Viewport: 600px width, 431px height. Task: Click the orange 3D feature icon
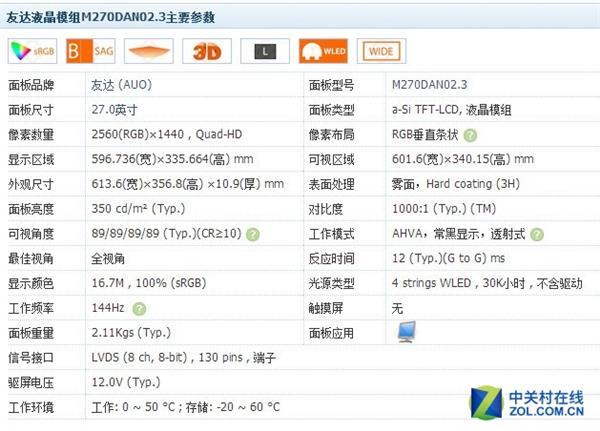coord(207,51)
